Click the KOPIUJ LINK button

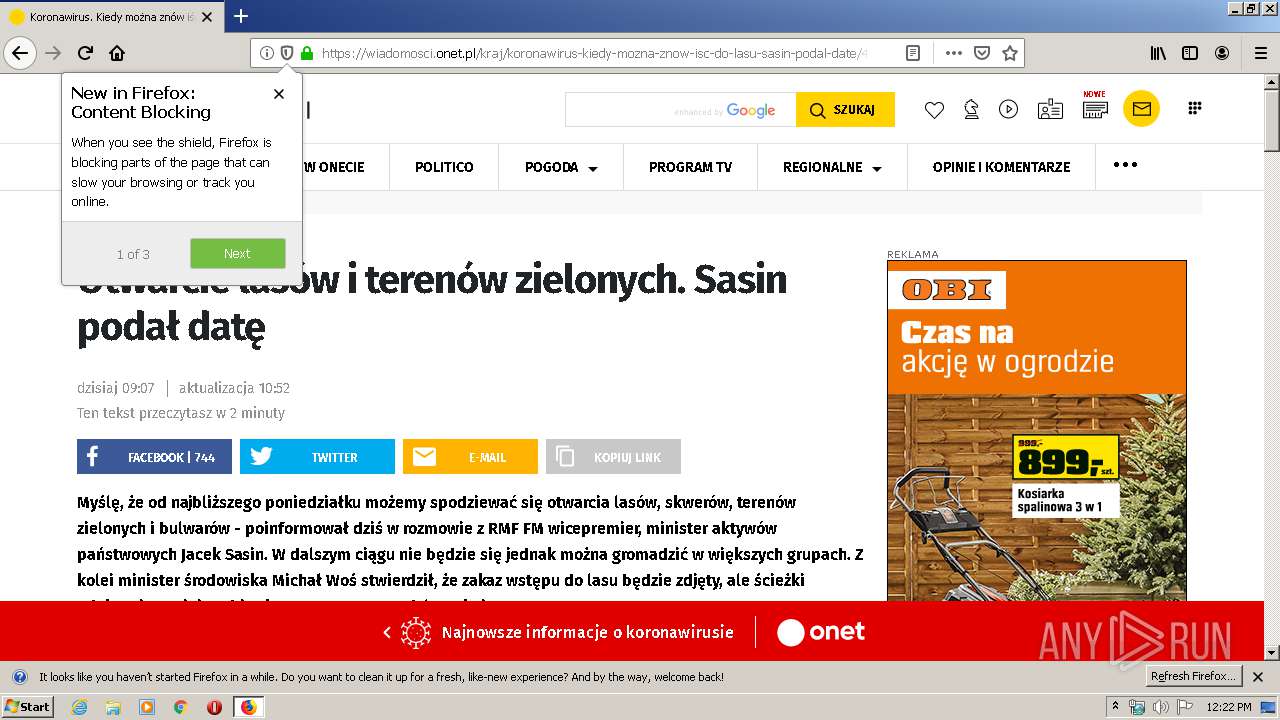613,457
